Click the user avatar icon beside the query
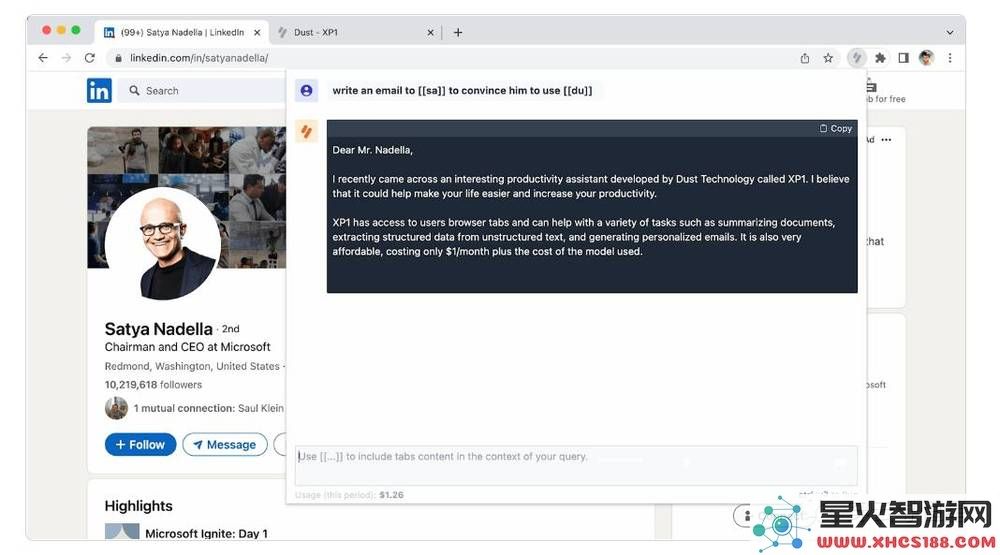Screen dimensions: 1000x555 [306, 91]
